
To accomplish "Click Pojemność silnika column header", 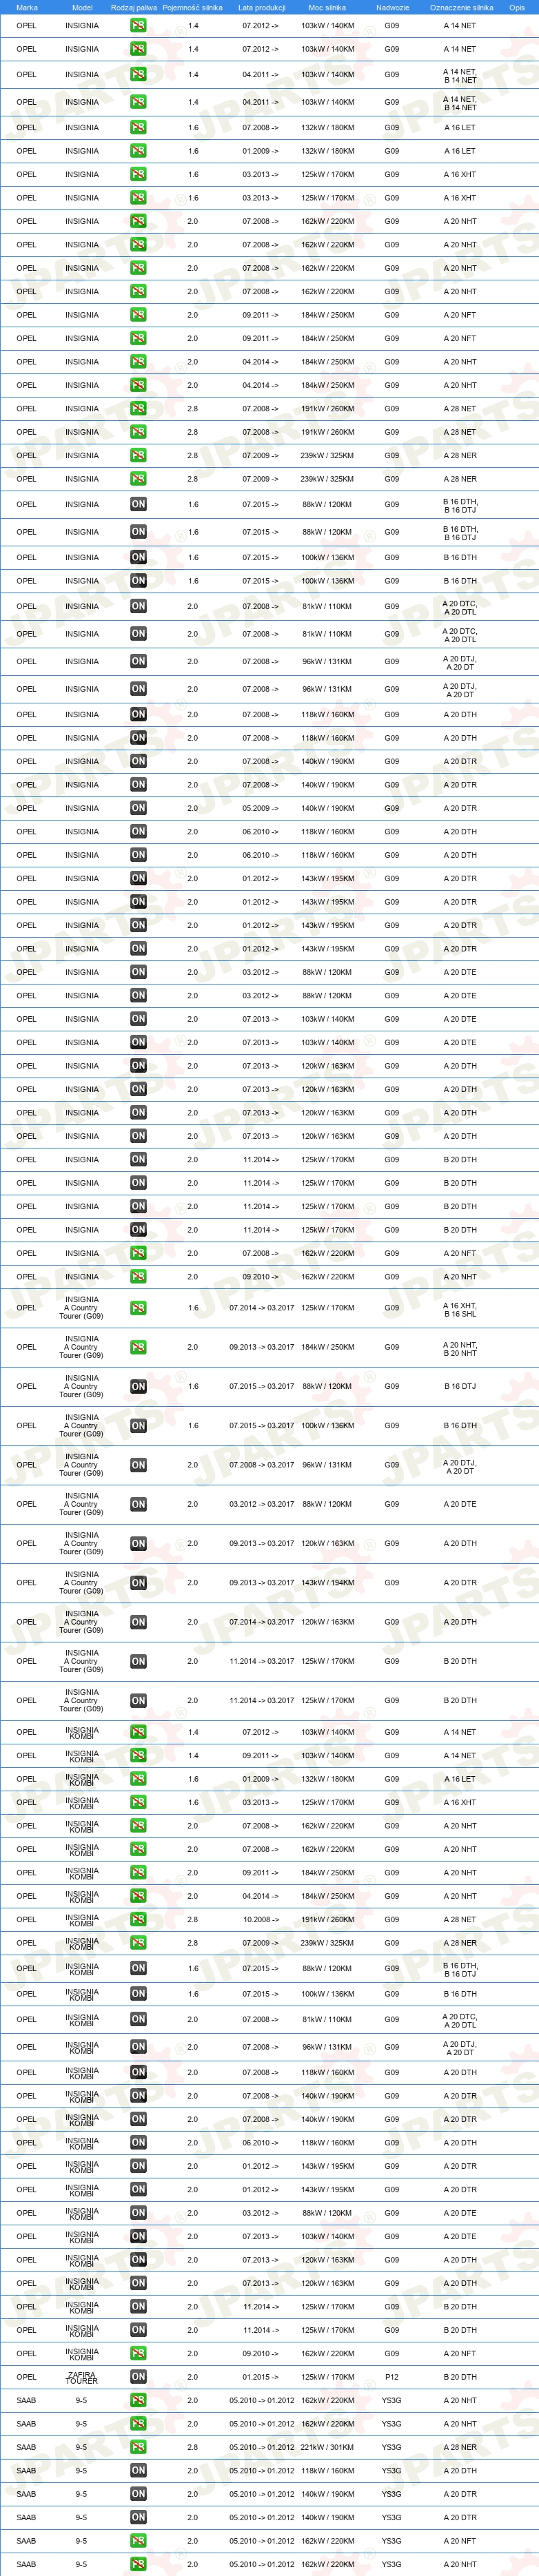I will pyautogui.click(x=193, y=7).
